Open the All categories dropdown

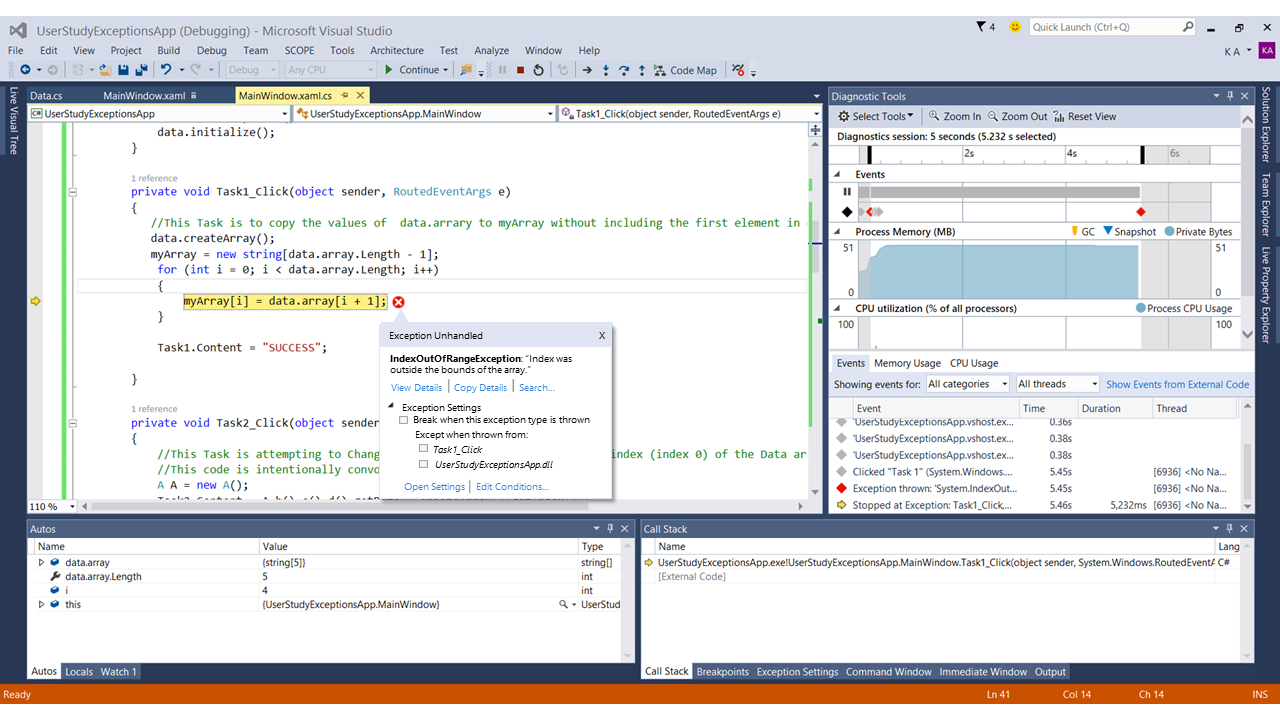[969, 384]
